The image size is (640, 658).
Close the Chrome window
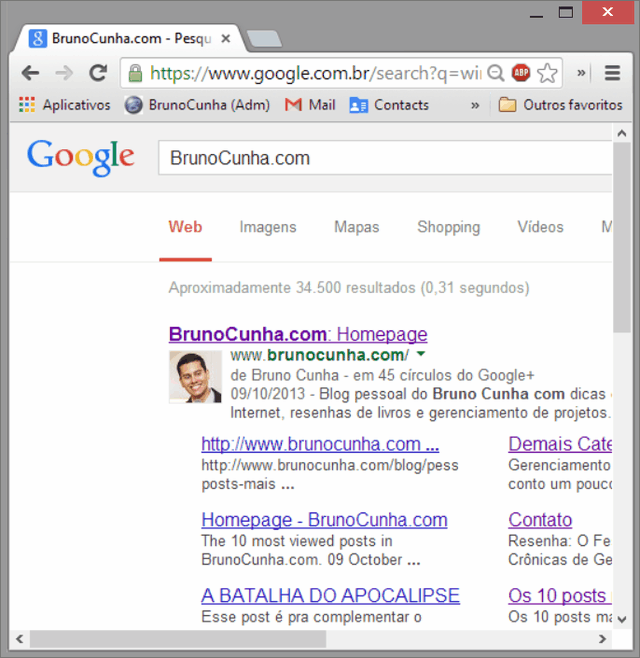(x=608, y=12)
